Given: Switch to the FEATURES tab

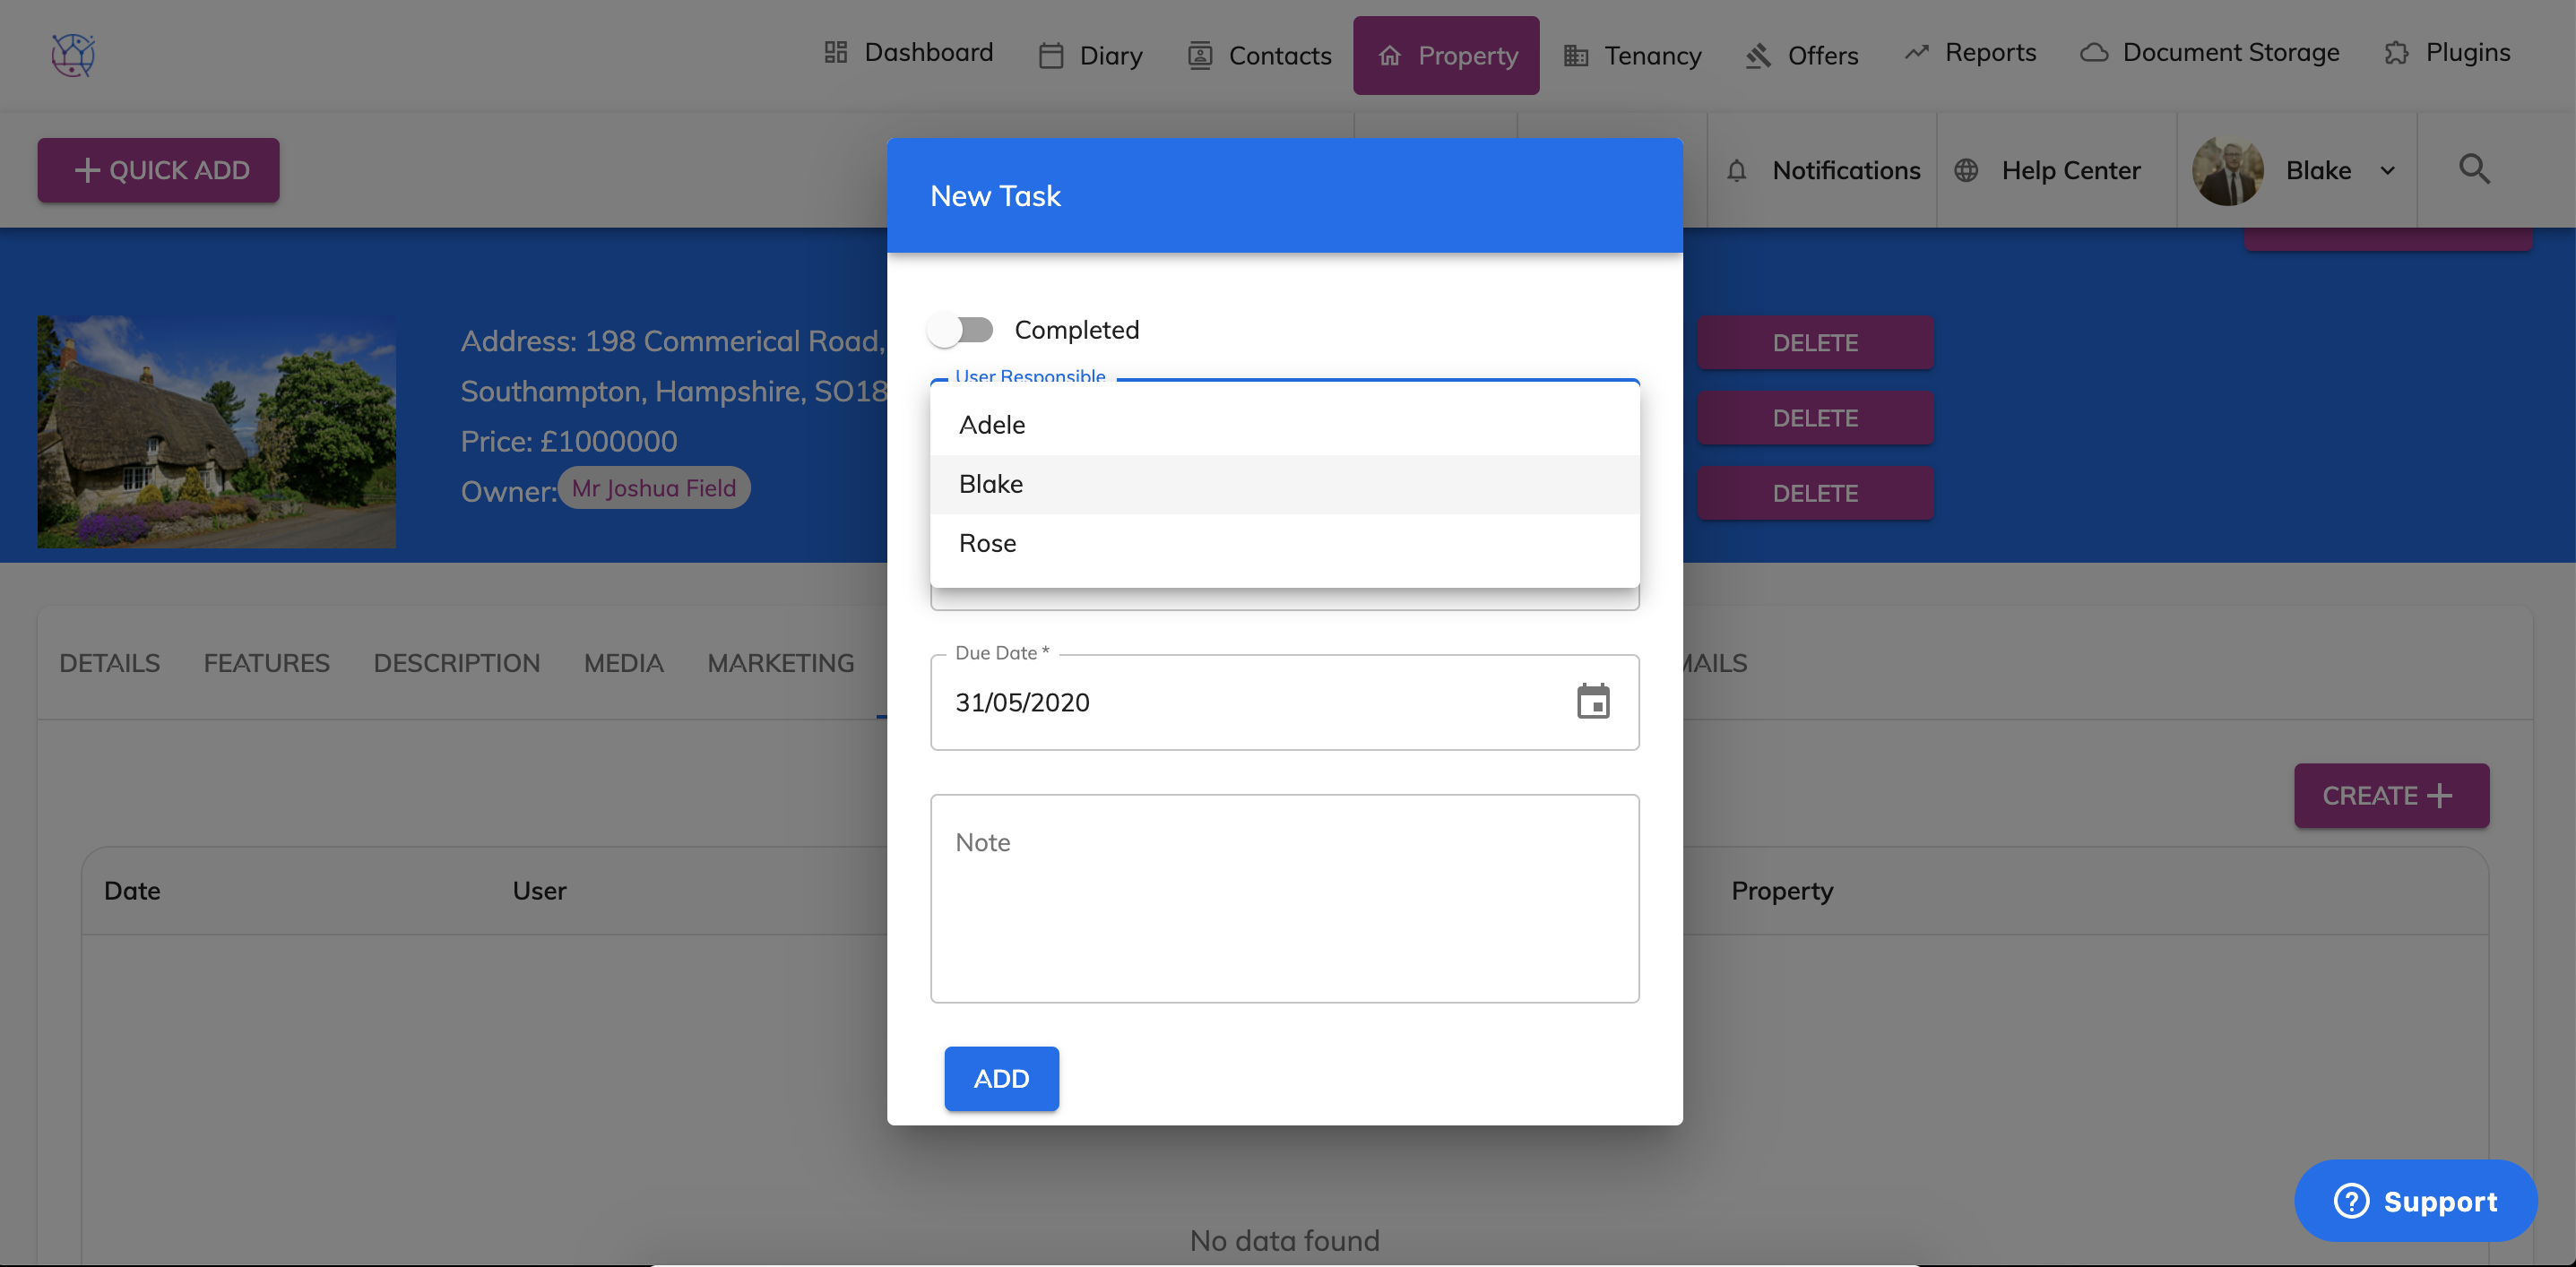Looking at the screenshot, I should [266, 663].
